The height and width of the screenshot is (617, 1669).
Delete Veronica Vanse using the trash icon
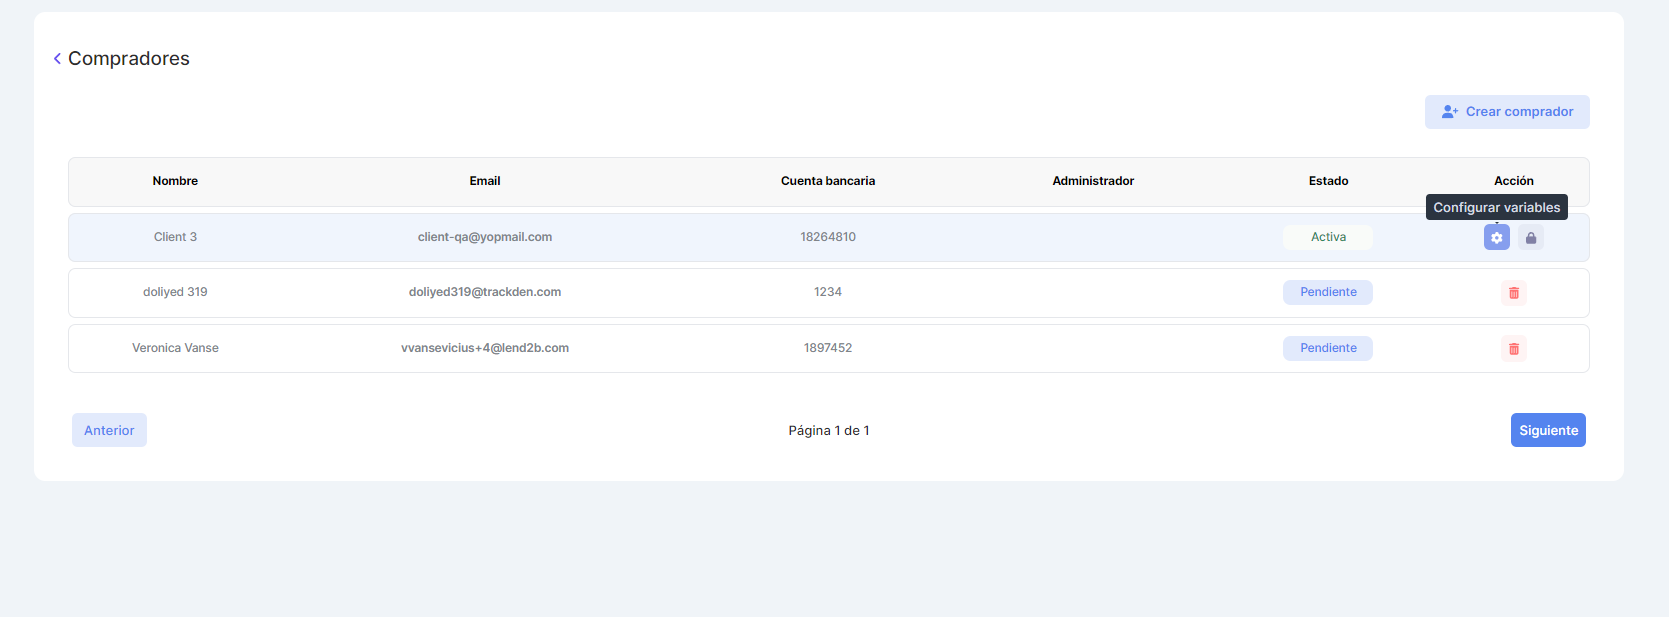point(1513,349)
